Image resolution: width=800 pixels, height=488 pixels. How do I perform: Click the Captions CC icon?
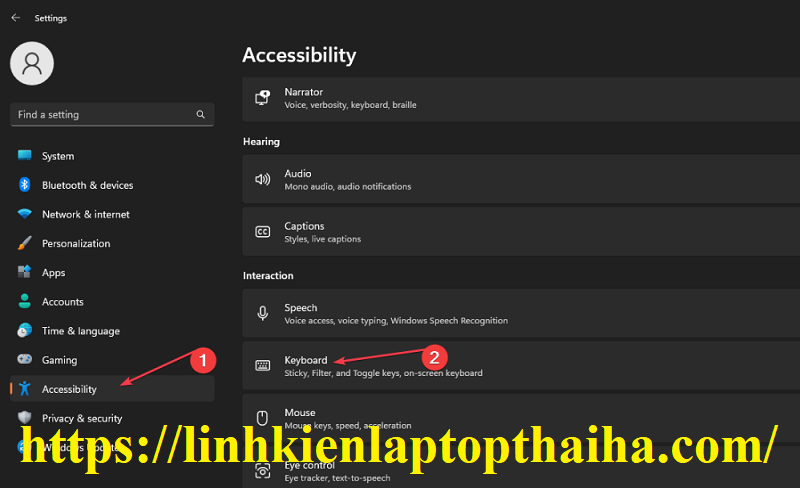[263, 232]
